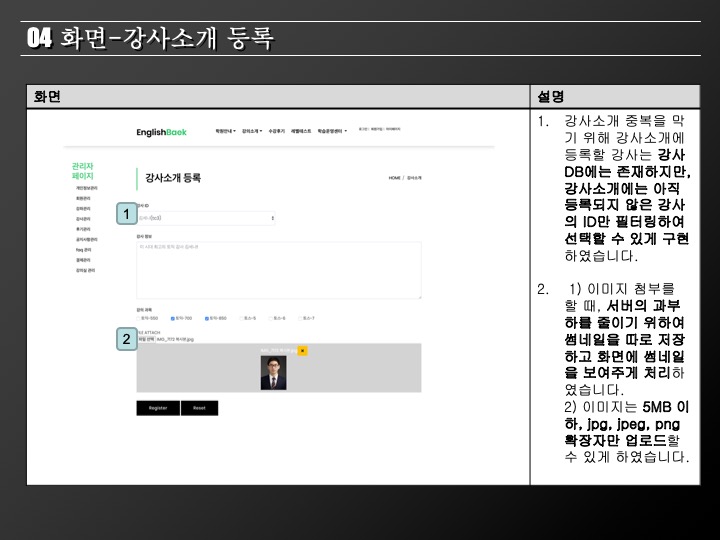
Task: Open 강의실 관리 in admin sidebar
Action: [85, 270]
